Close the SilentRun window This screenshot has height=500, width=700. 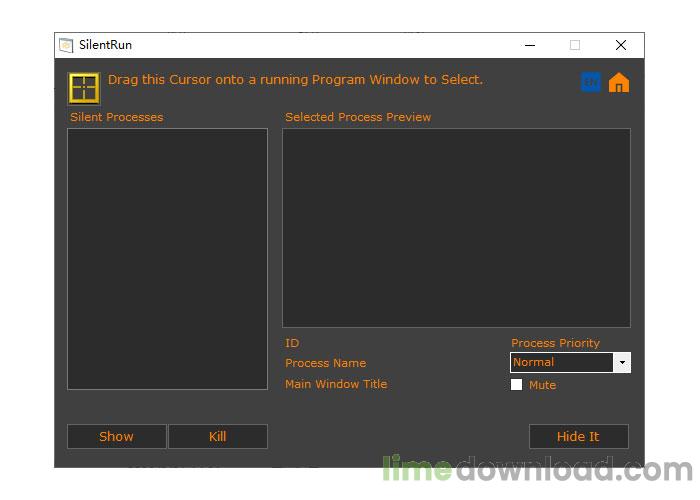[621, 45]
